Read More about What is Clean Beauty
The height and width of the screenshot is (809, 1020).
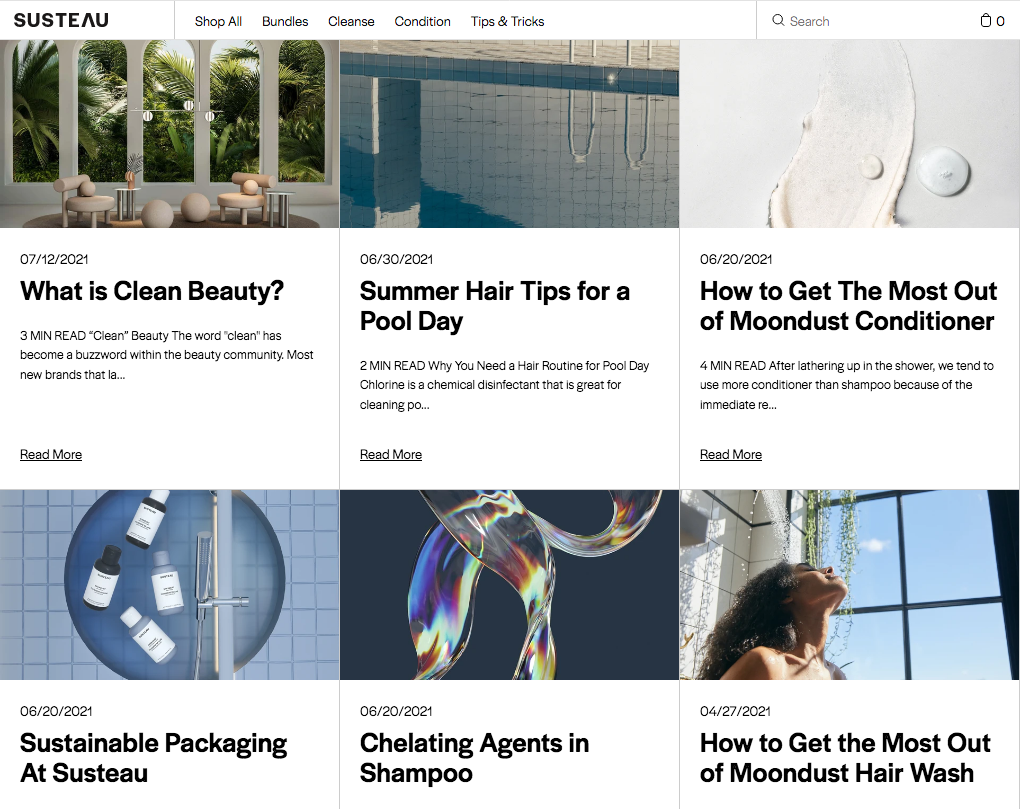[x=51, y=455]
